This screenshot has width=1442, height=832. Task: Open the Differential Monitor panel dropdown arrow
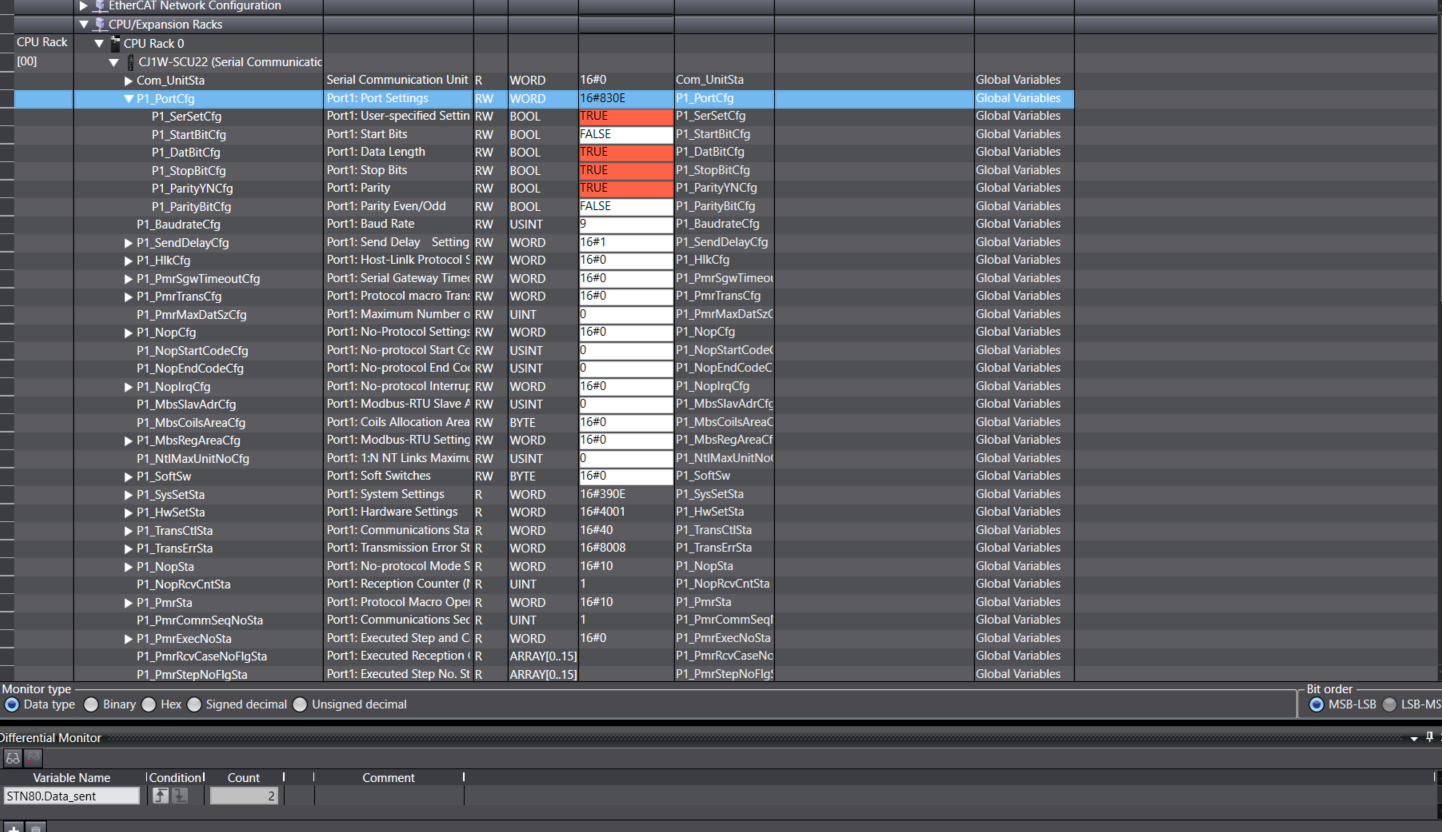(1414, 738)
